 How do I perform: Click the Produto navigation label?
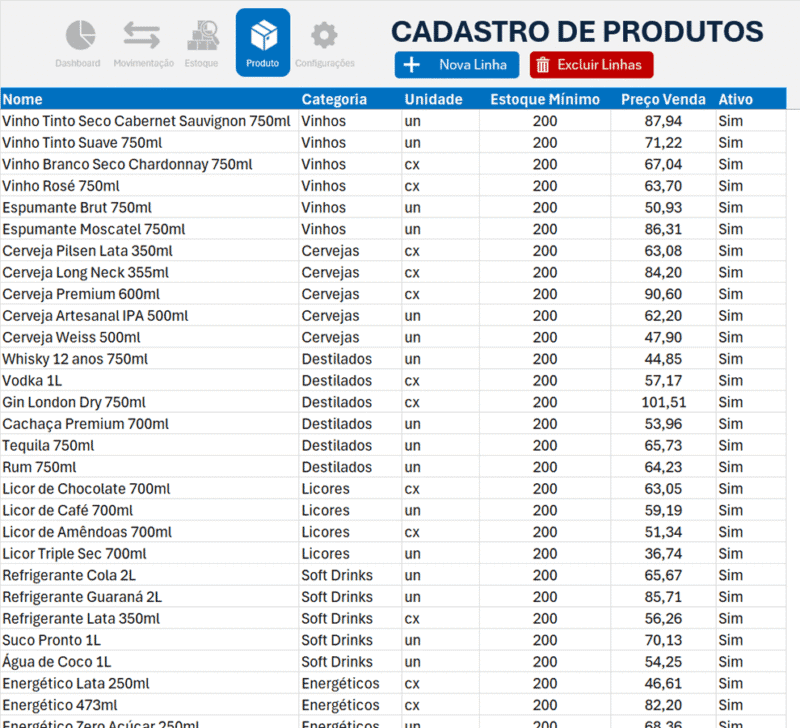pos(262,63)
